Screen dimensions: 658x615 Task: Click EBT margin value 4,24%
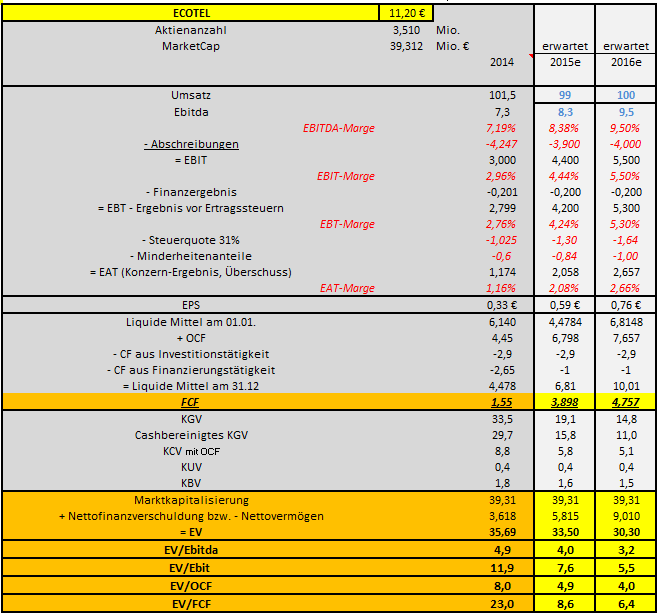pyautogui.click(x=564, y=224)
